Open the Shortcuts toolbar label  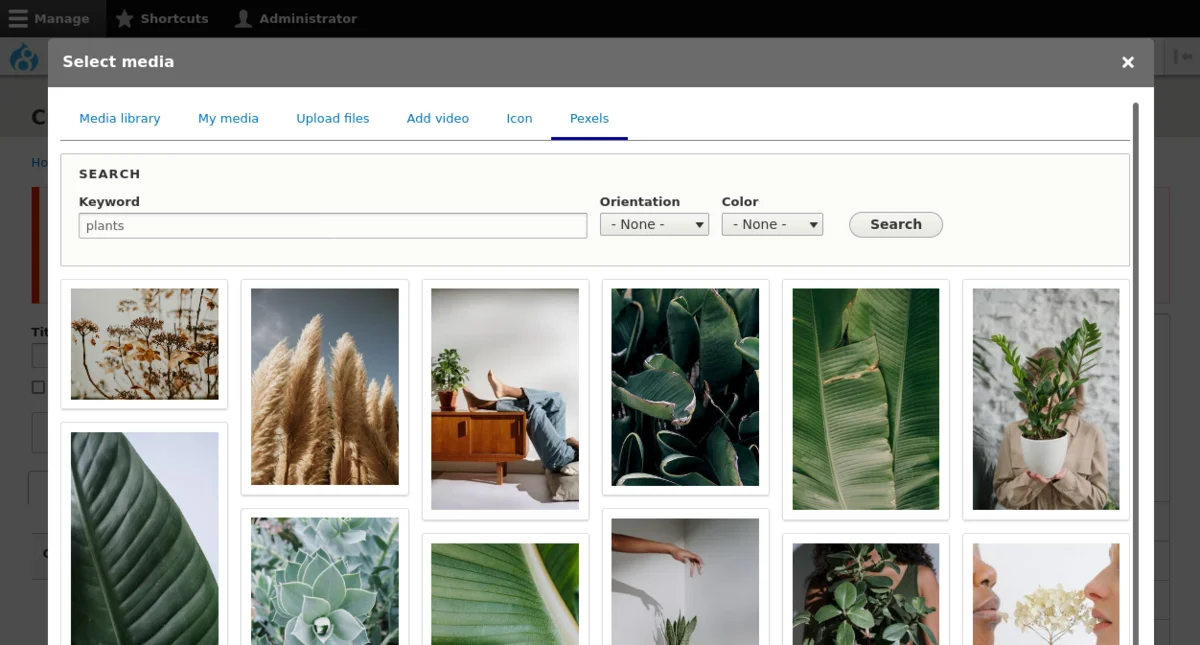pyautogui.click(x=174, y=19)
